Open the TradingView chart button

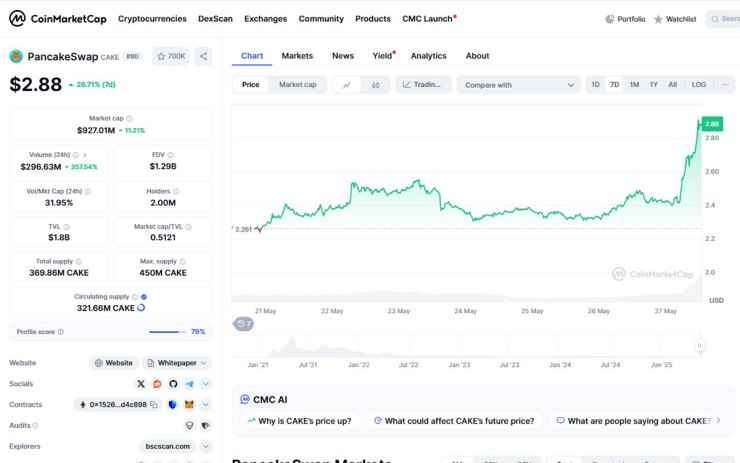coord(423,85)
